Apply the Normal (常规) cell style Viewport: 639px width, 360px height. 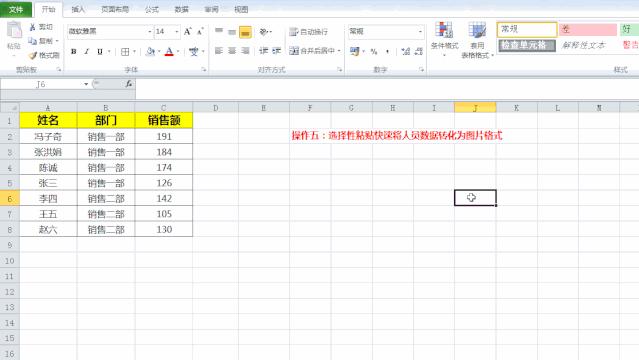527,29
